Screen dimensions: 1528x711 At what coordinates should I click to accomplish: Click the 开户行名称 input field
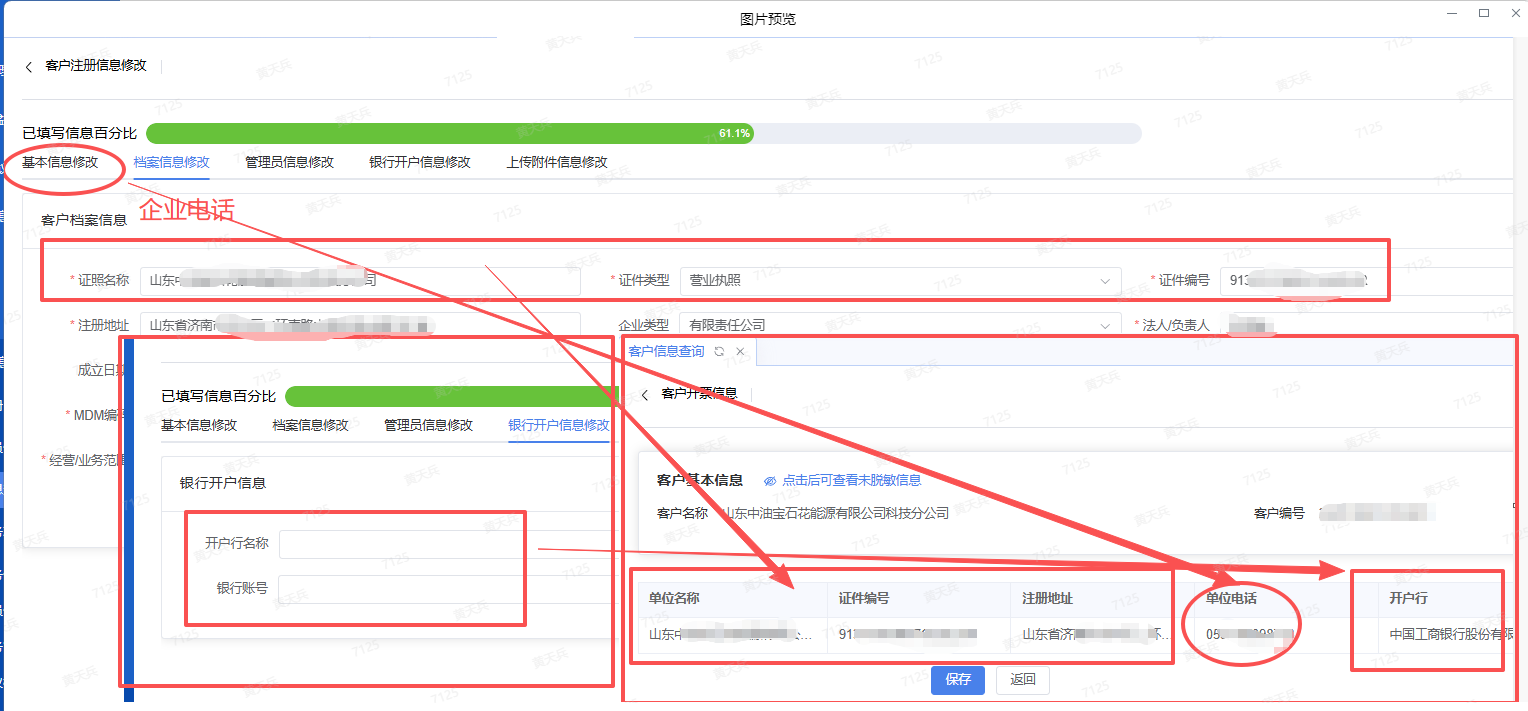(x=445, y=544)
